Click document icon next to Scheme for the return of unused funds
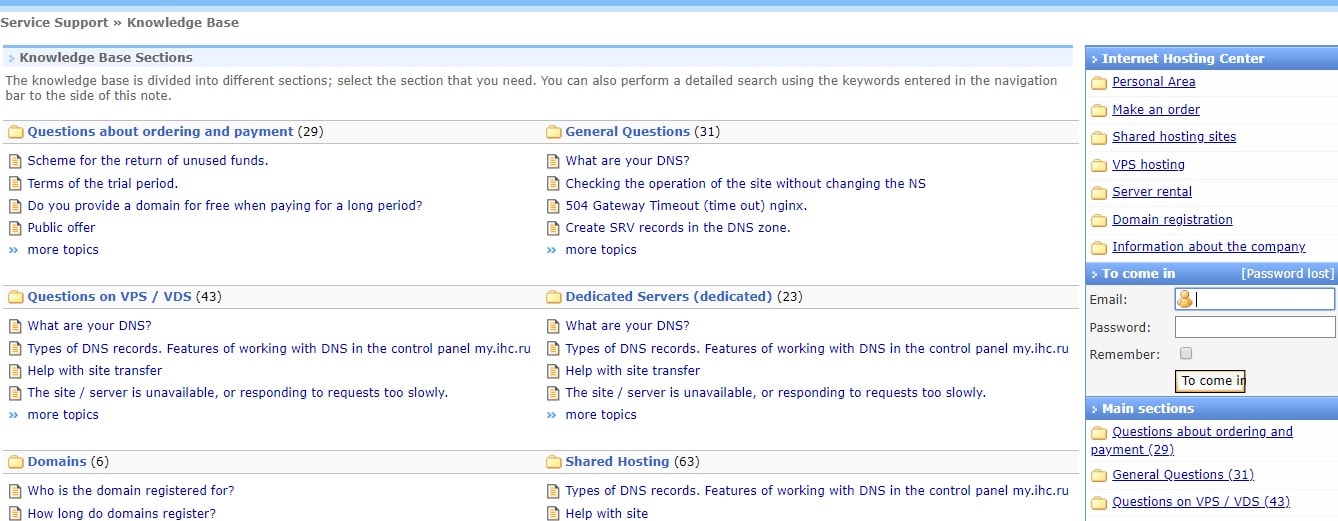The height and width of the screenshot is (521, 1338). (x=15, y=161)
